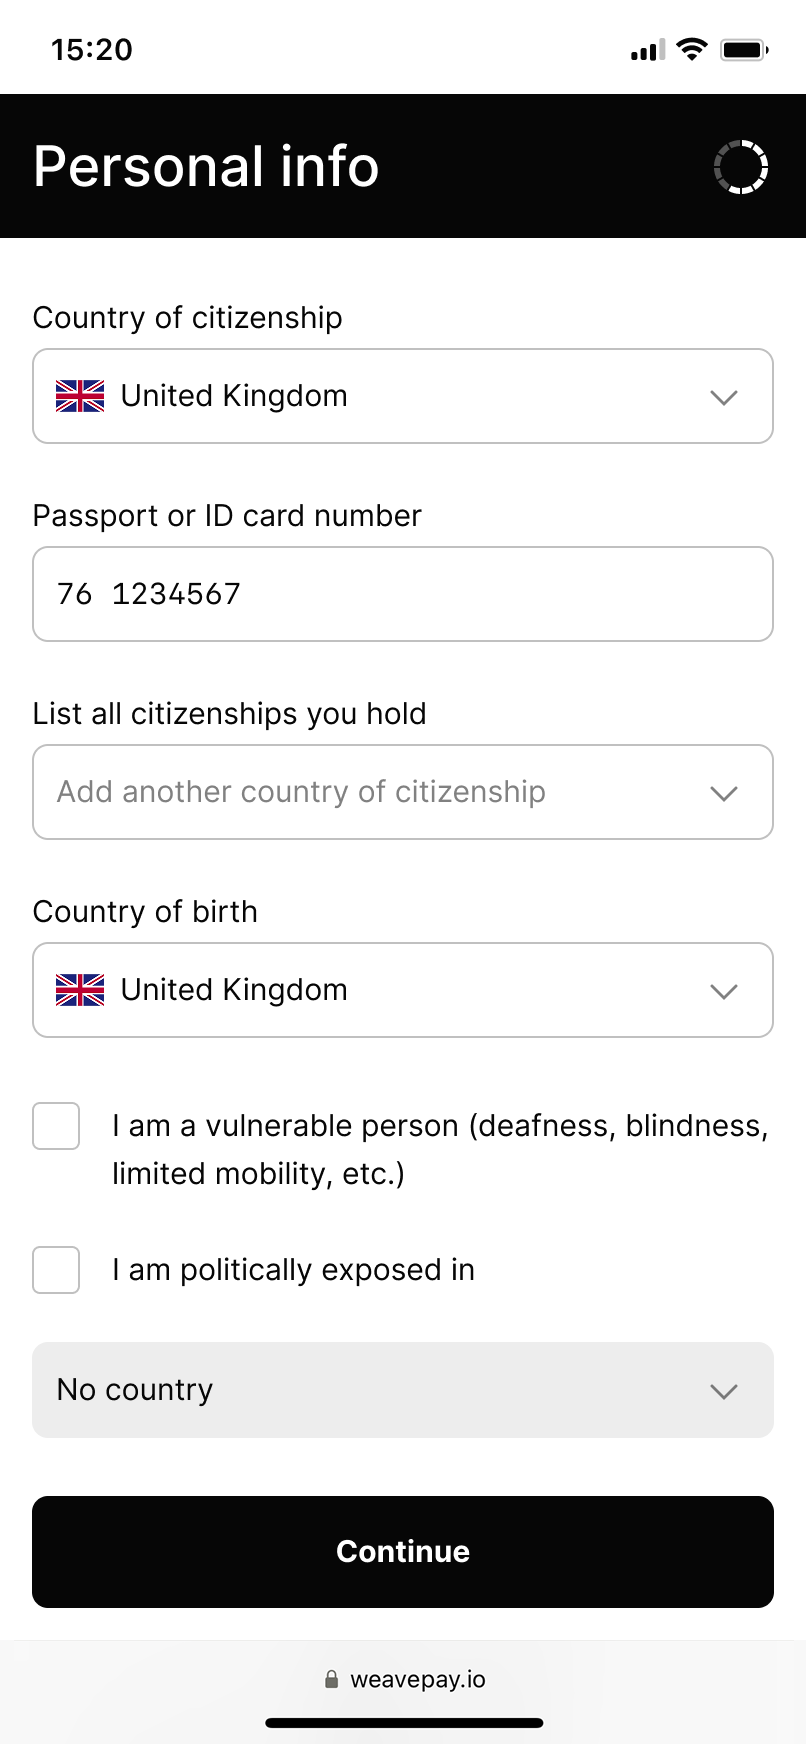
Task: Tap the padlock icon beside weavepay.io
Action: 331,1679
